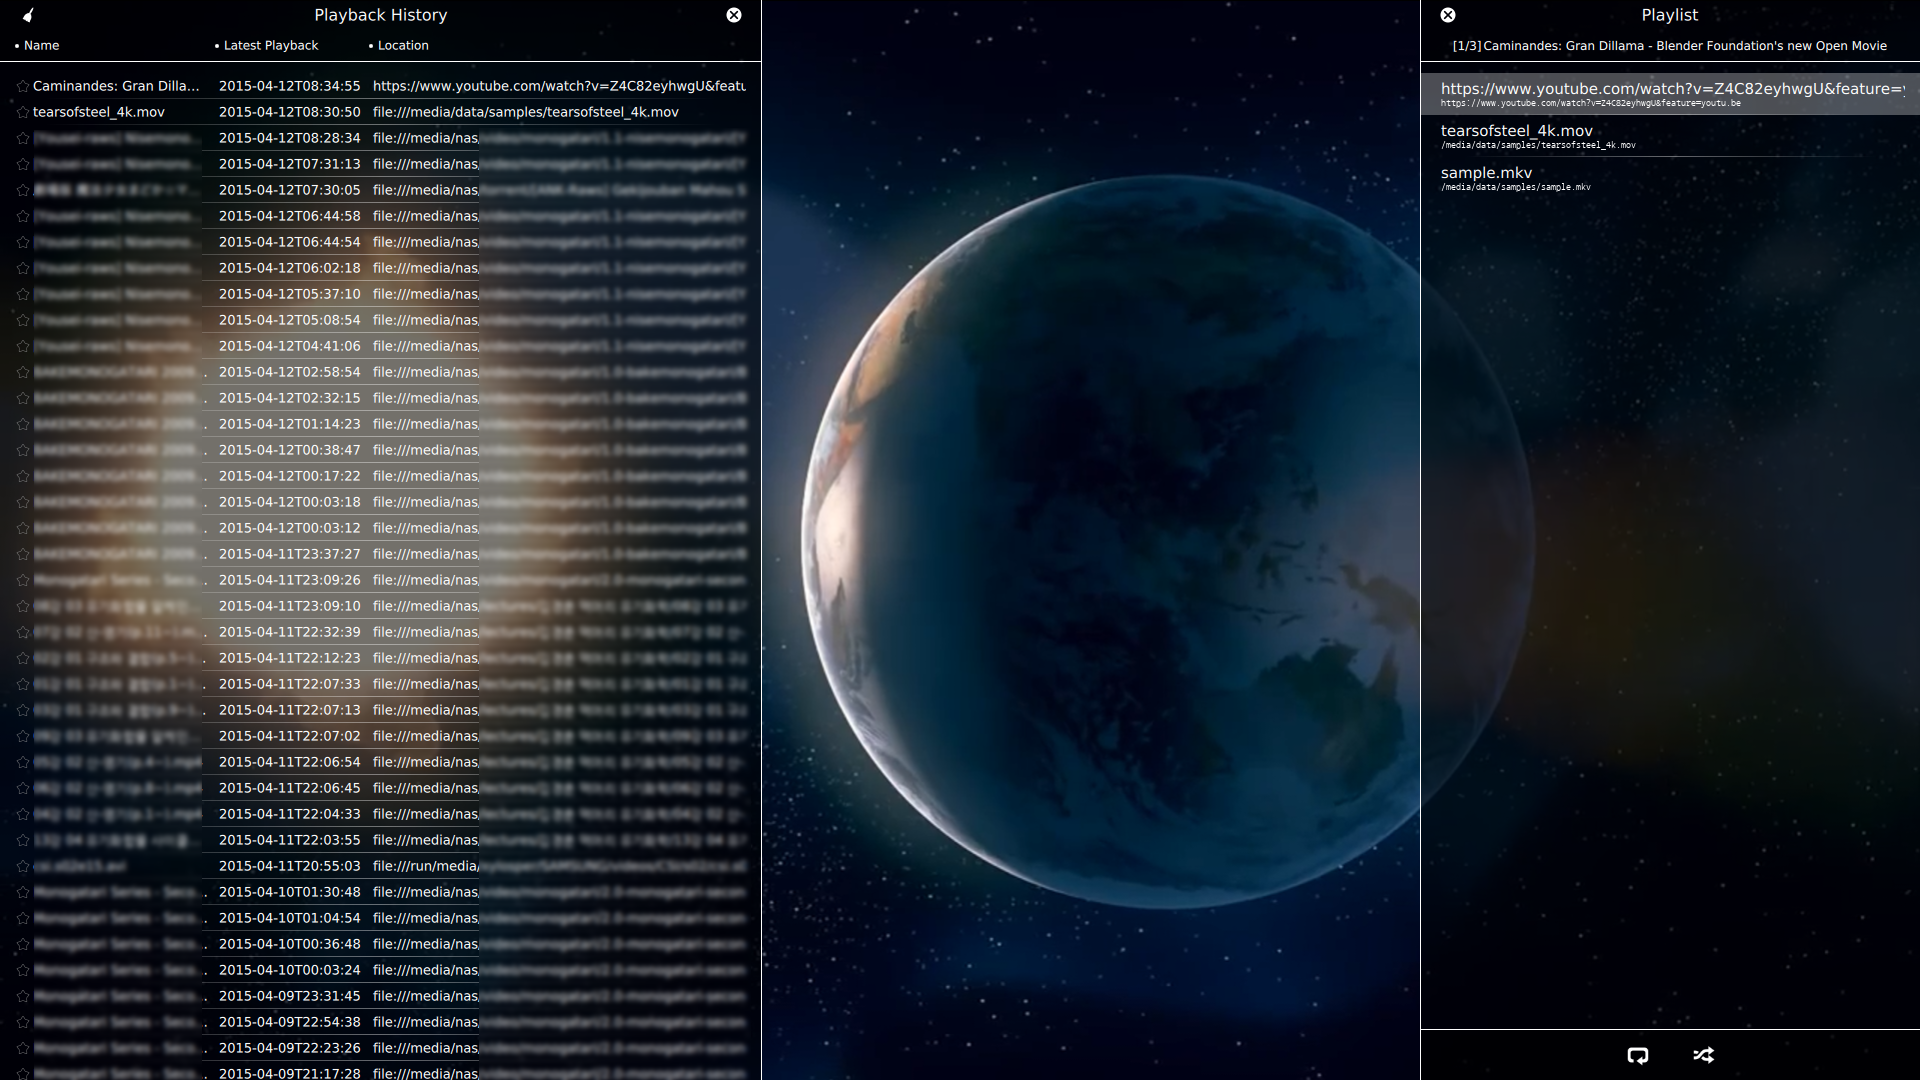Star the entry played 2015-04-12T07:30:05

[22, 190]
